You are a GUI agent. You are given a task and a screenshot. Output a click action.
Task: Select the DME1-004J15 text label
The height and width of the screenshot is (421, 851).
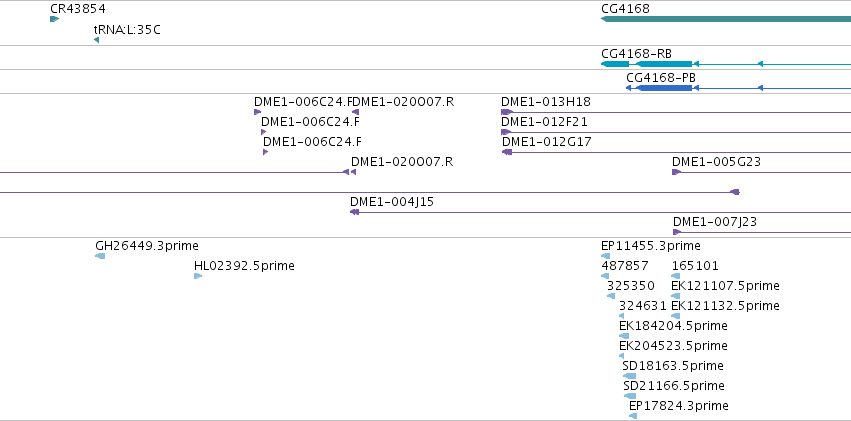click(392, 202)
